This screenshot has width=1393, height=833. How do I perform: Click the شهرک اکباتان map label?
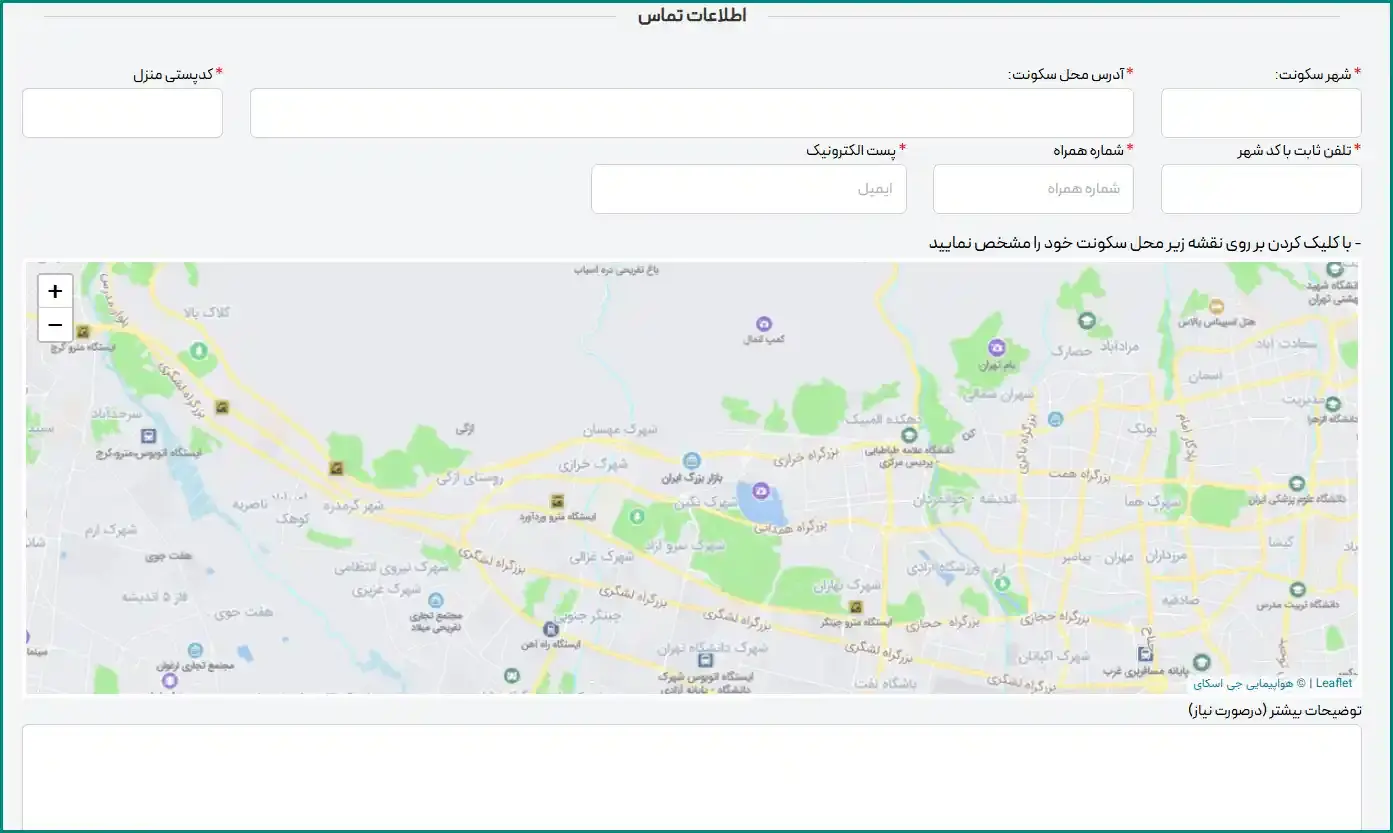coord(1055,657)
